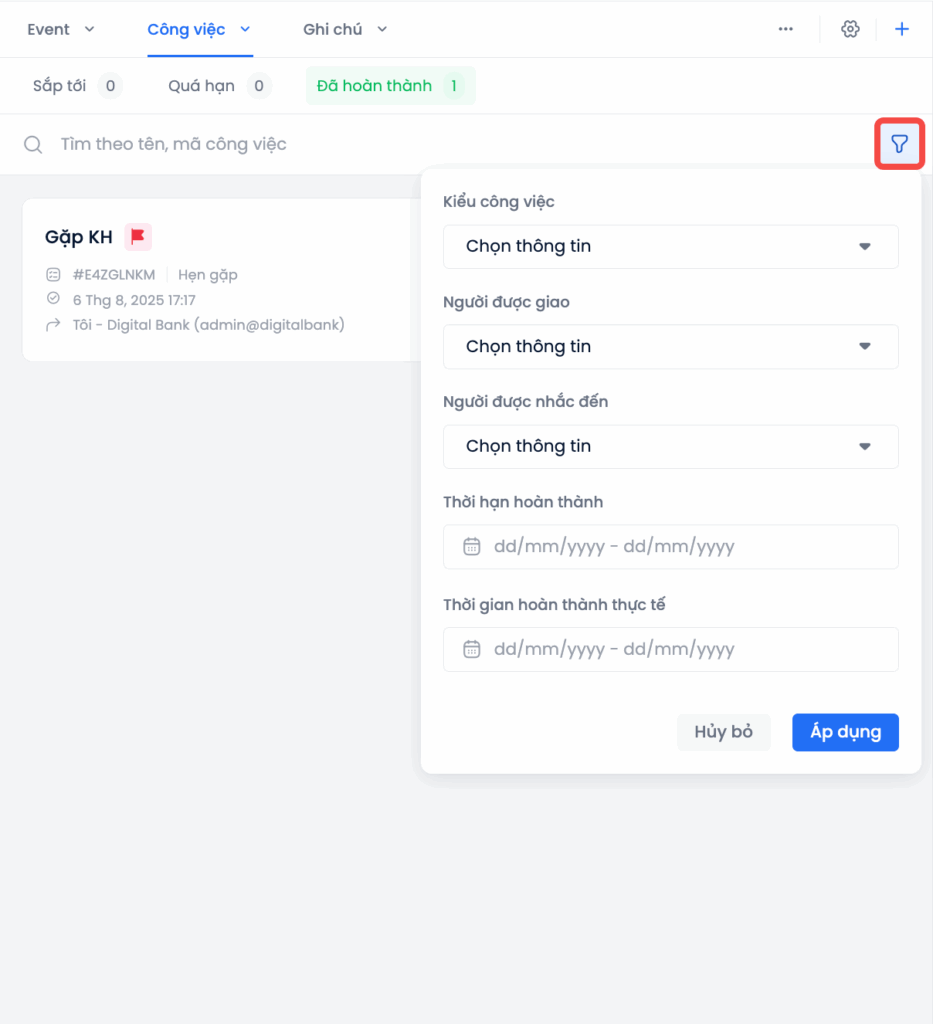Image resolution: width=933 pixels, height=1024 pixels.
Task: Expand the Người được nhắc đến dropdown
Action: click(x=671, y=447)
